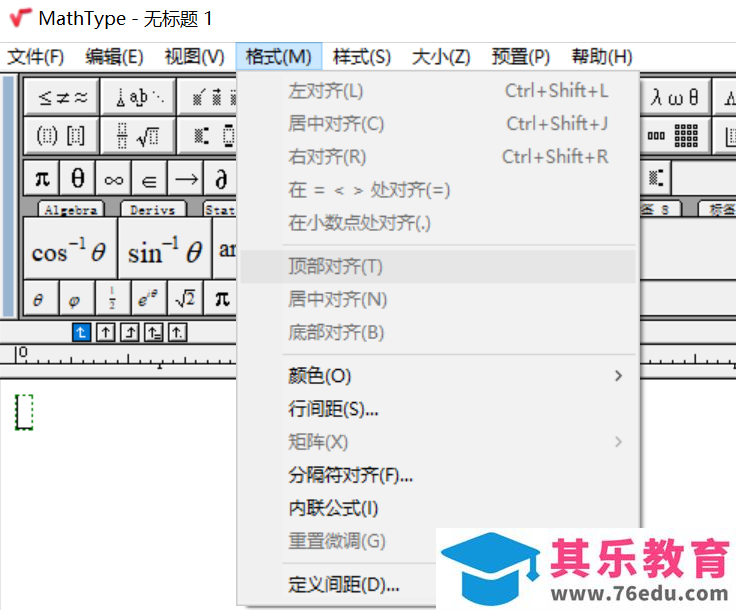Insert the pi symbol from small bar
The image size is (736, 610).
click(41, 178)
